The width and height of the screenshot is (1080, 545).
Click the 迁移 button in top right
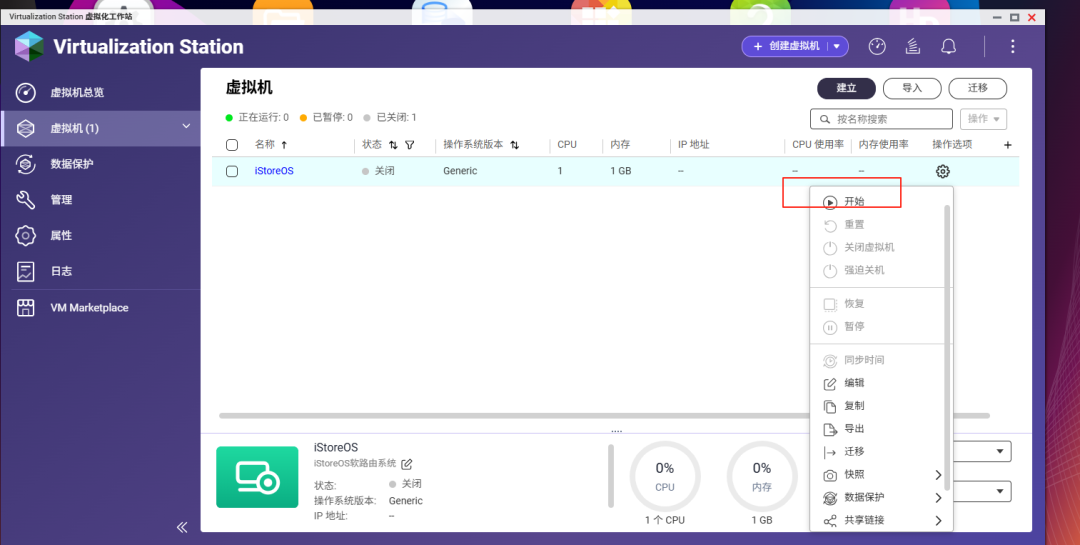tap(977, 88)
